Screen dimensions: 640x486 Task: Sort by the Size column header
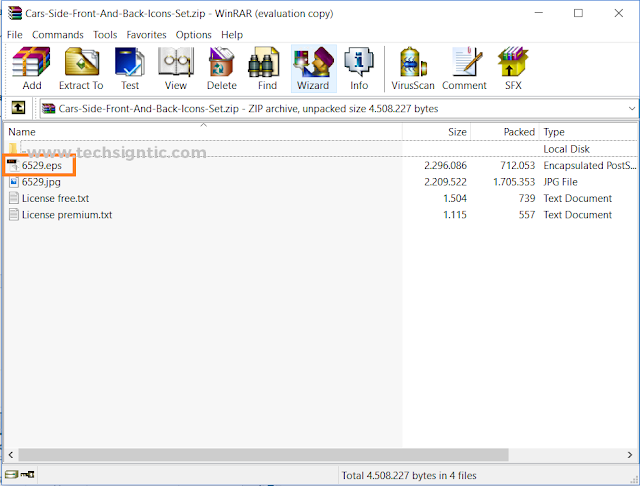[x=436, y=132]
